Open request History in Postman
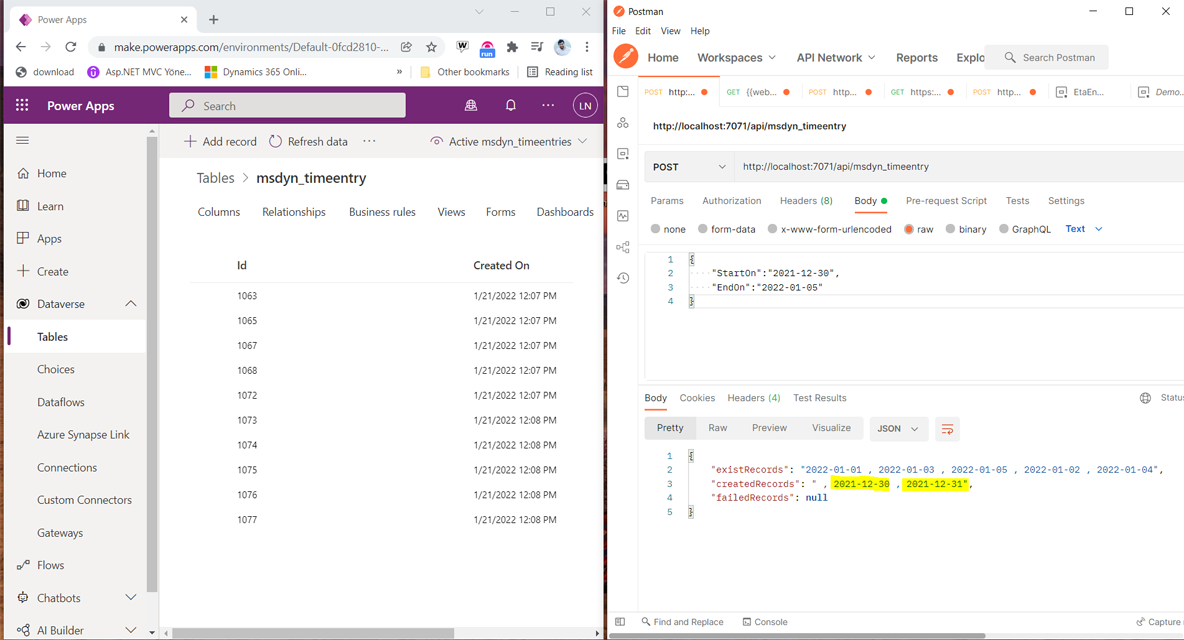1184x640 pixels. point(623,277)
